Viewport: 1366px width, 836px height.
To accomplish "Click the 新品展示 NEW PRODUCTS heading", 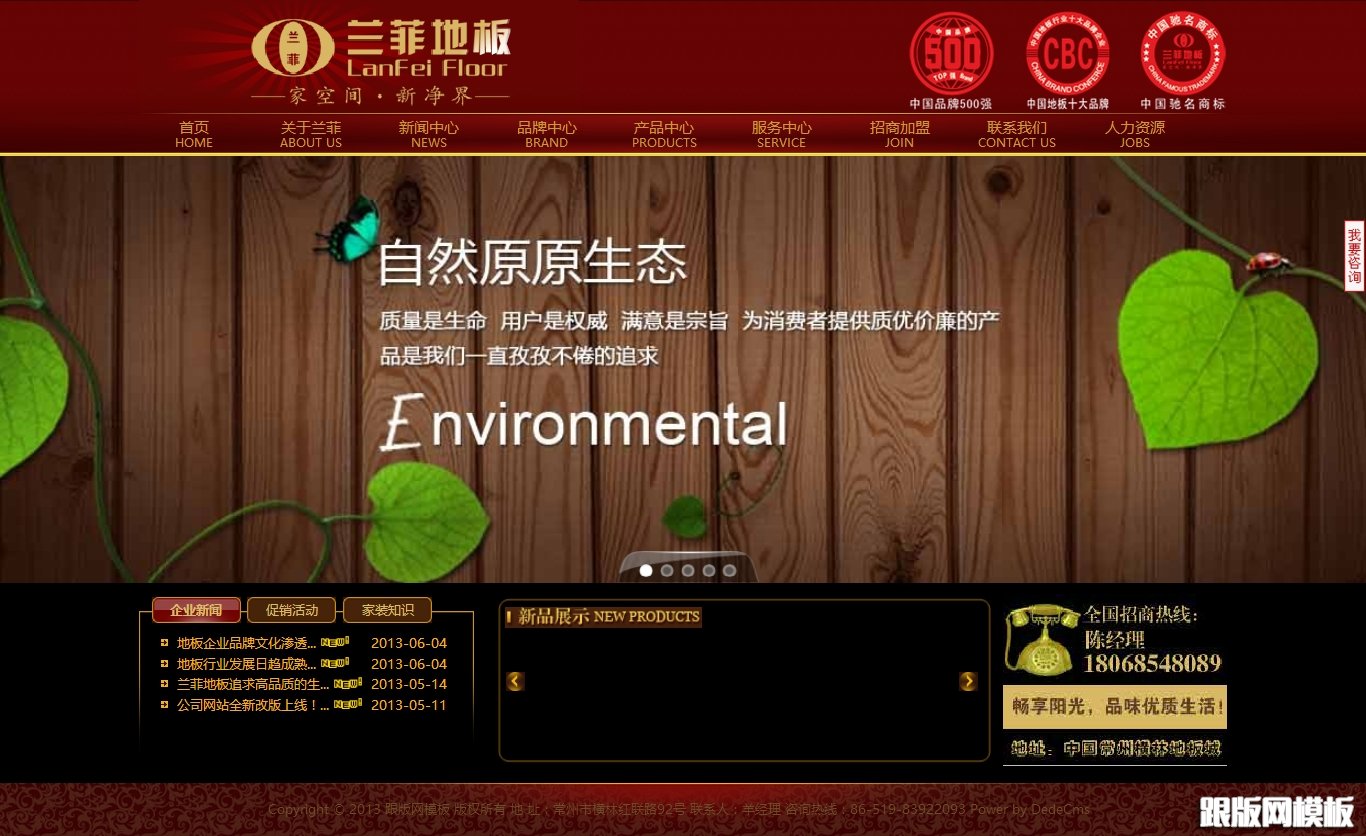I will 604,616.
